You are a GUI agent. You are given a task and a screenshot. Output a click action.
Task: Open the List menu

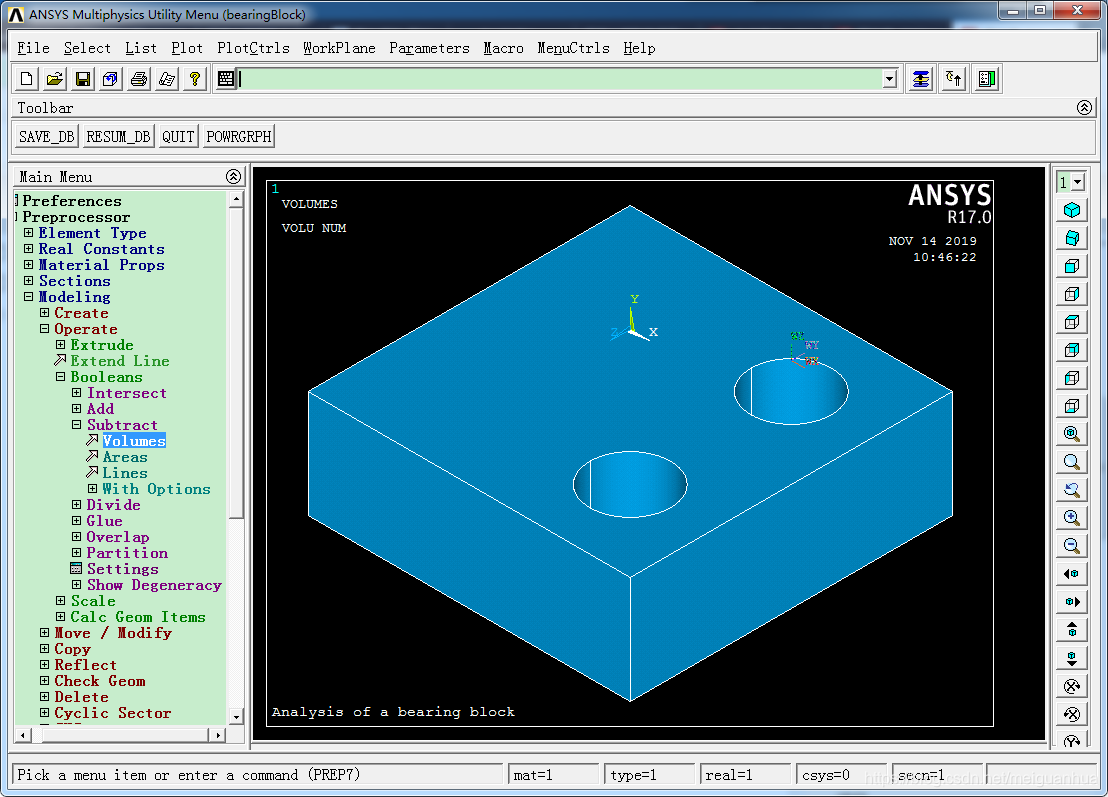[141, 48]
